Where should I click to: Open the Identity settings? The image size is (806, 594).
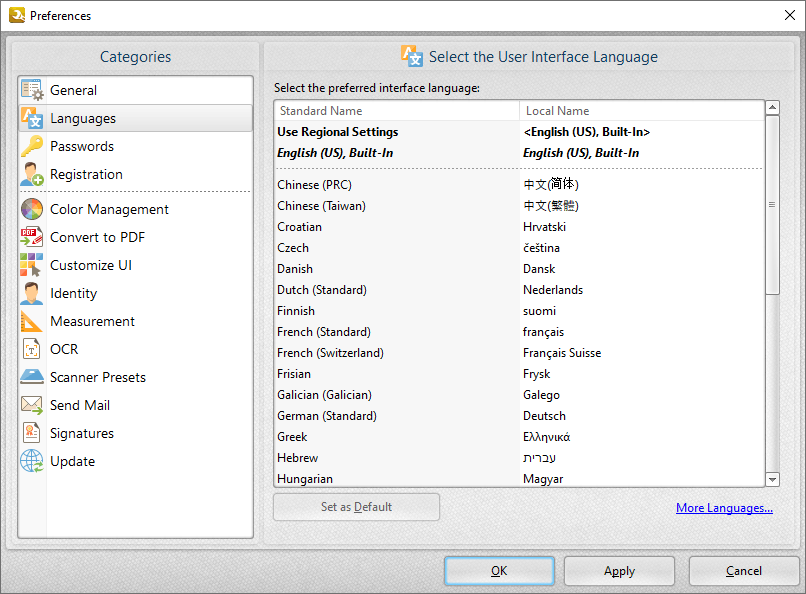[x=75, y=293]
